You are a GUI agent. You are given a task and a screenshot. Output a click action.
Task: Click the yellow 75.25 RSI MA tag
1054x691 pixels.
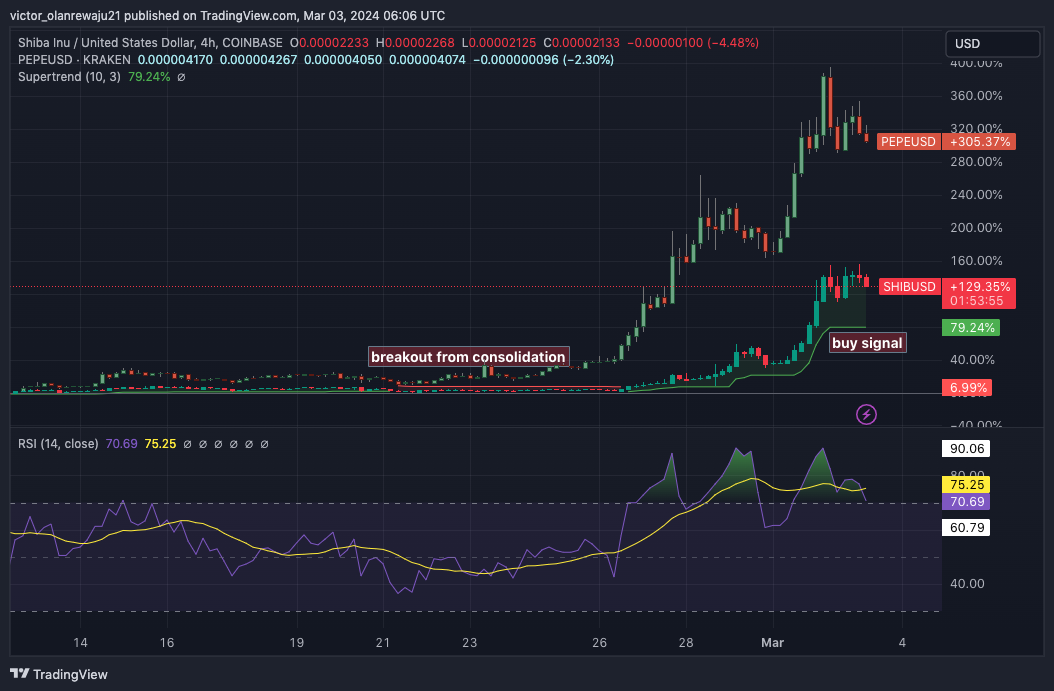tap(966, 485)
